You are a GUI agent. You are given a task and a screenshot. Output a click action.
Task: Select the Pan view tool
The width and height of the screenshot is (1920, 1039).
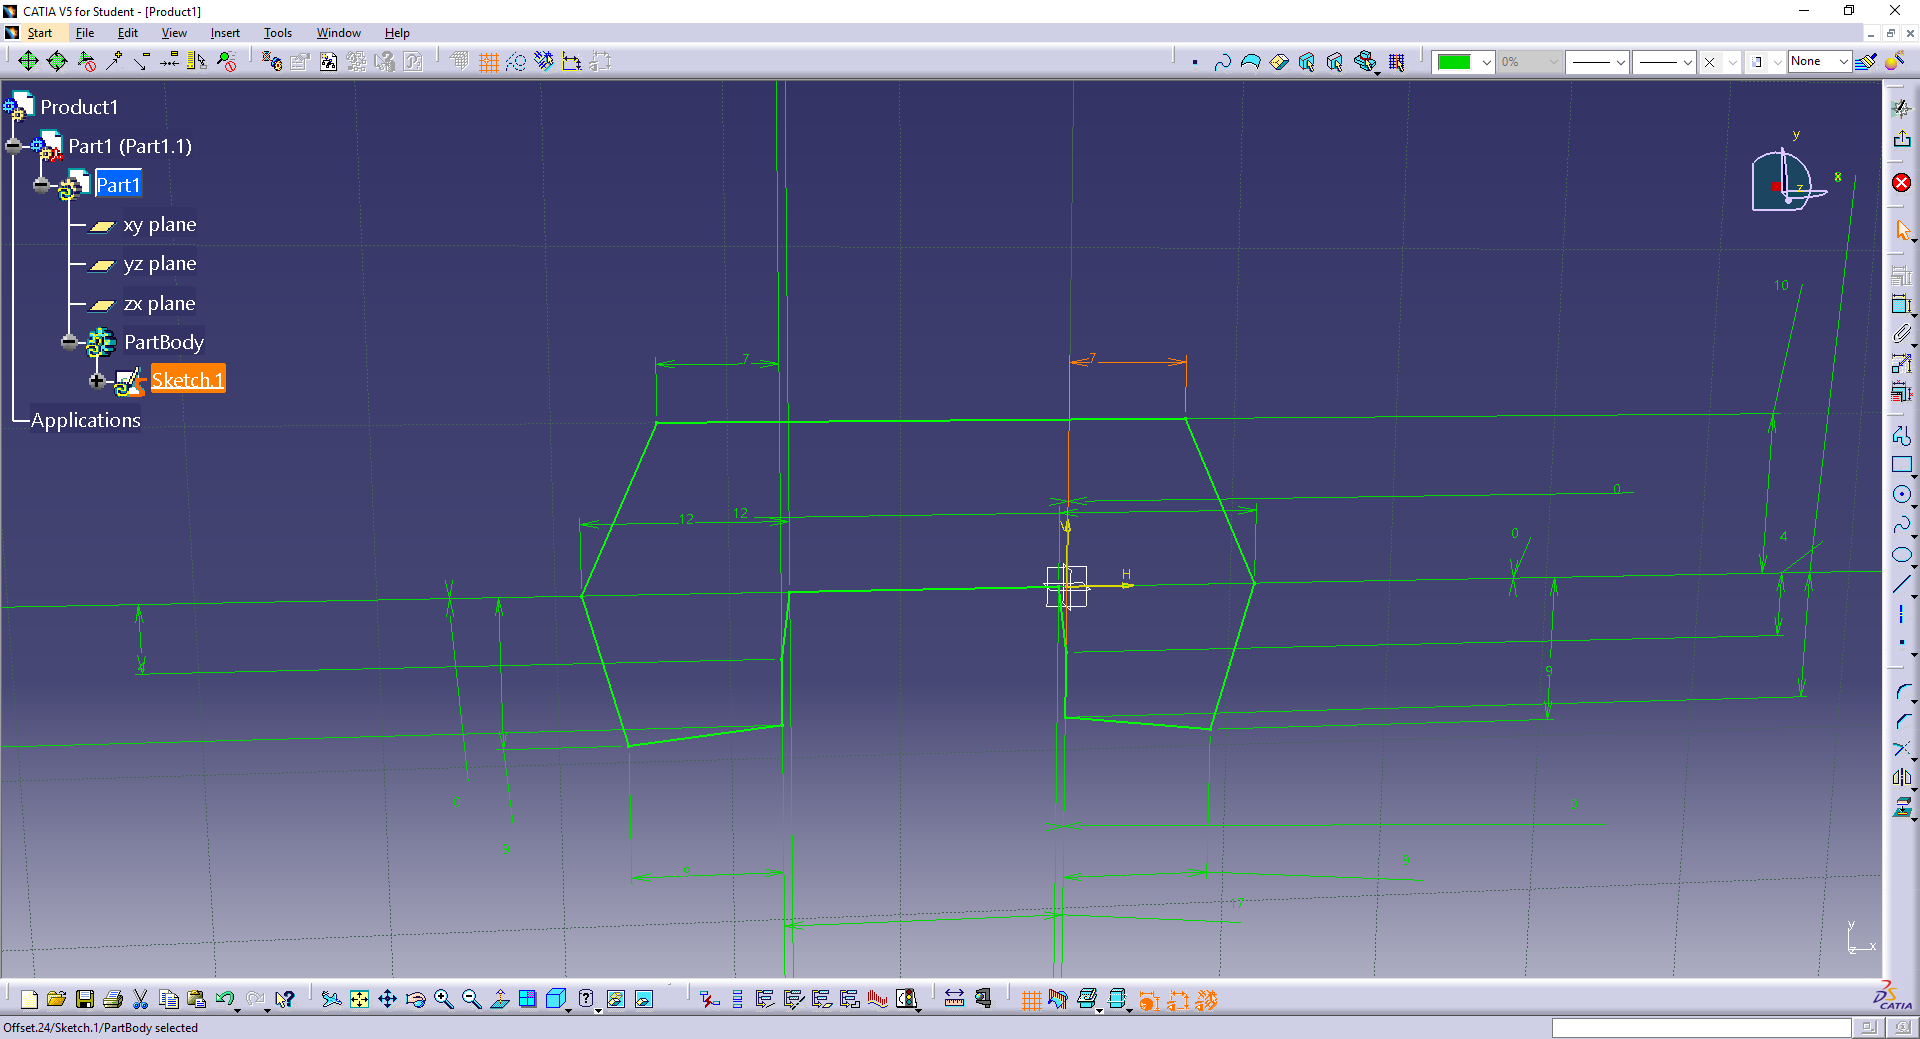pyautogui.click(x=387, y=999)
